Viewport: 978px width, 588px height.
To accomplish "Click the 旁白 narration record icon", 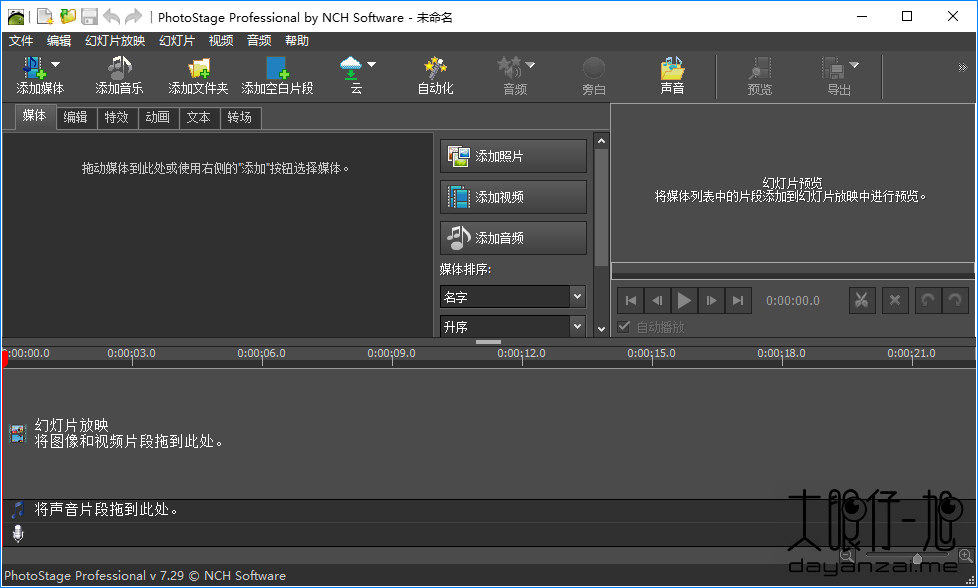I will click(594, 68).
